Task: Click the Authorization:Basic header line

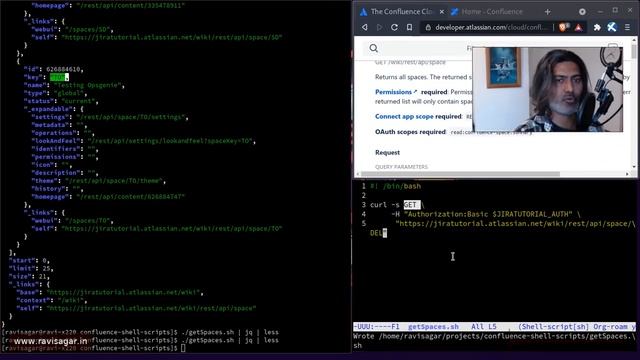Action: coord(486,214)
